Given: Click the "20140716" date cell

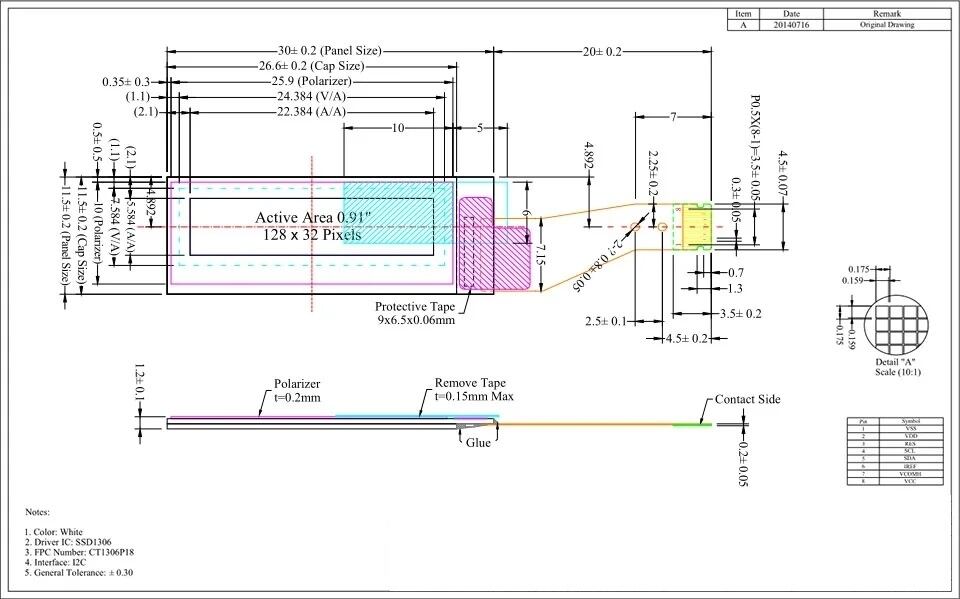Looking at the screenshot, I should click(791, 25).
